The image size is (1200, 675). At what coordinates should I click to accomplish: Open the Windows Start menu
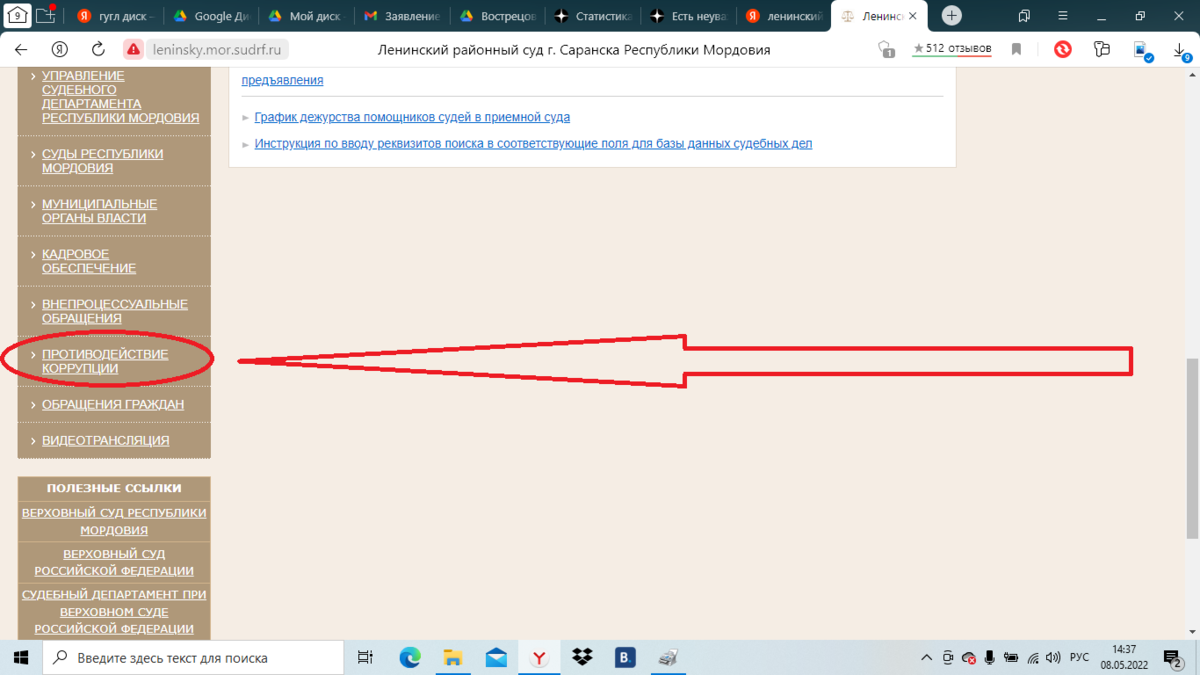click(21, 657)
